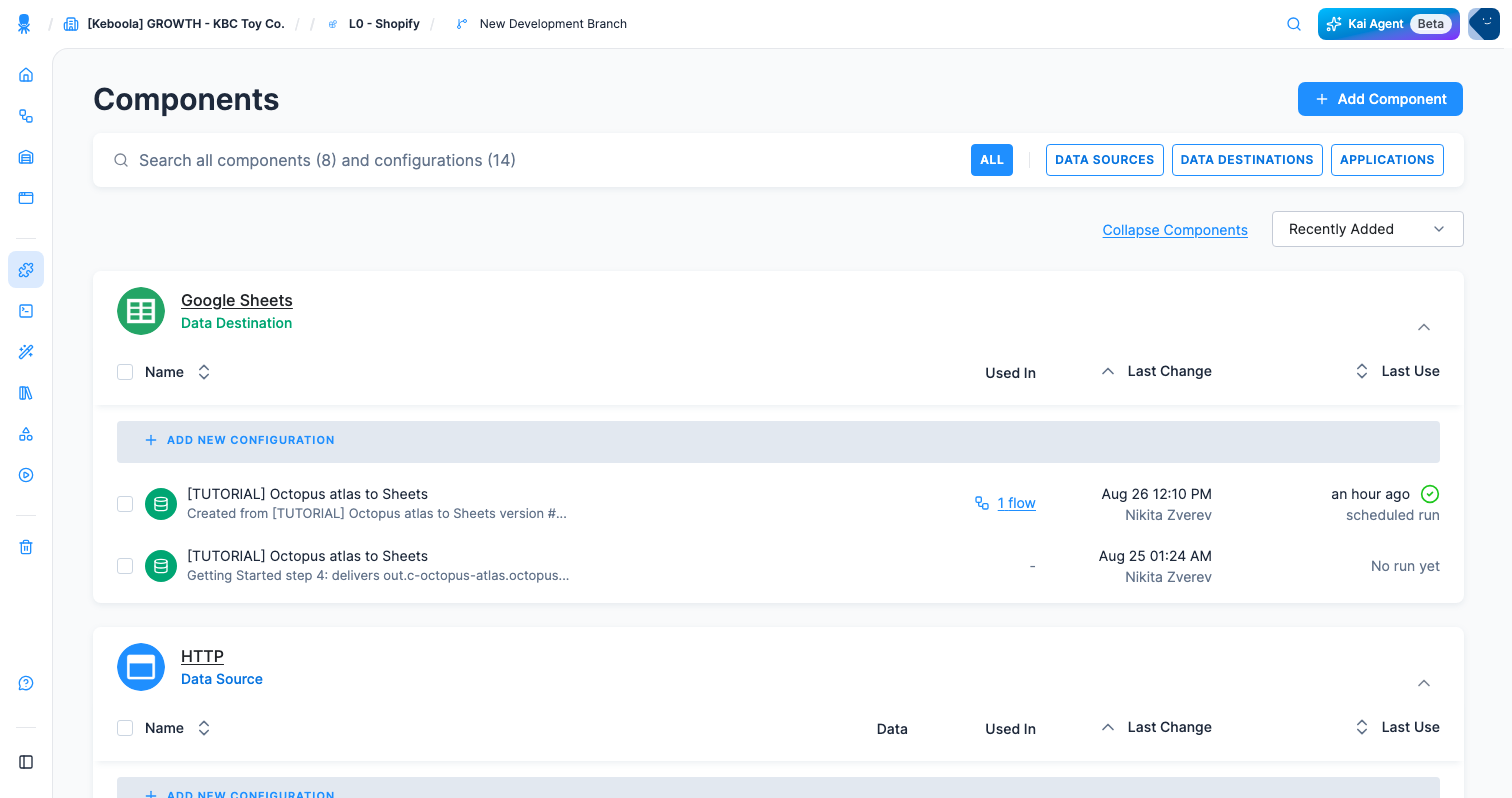Sort HTTP table by Last Use
The width and height of the screenshot is (1512, 798).
point(1397,727)
